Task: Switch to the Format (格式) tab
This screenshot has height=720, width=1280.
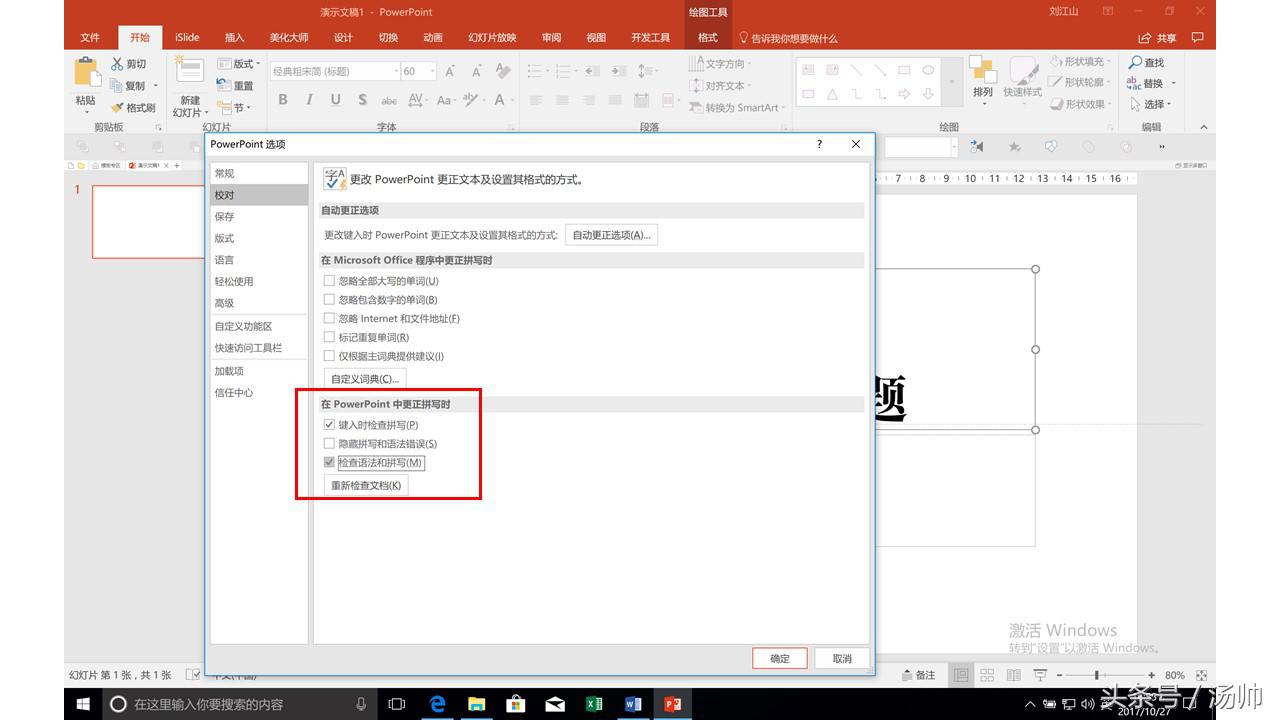Action: (708, 38)
